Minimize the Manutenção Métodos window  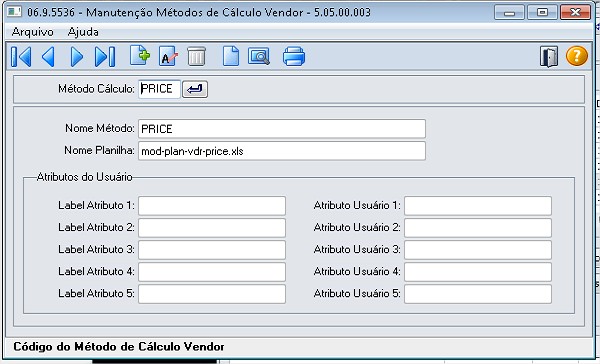(x=509, y=12)
